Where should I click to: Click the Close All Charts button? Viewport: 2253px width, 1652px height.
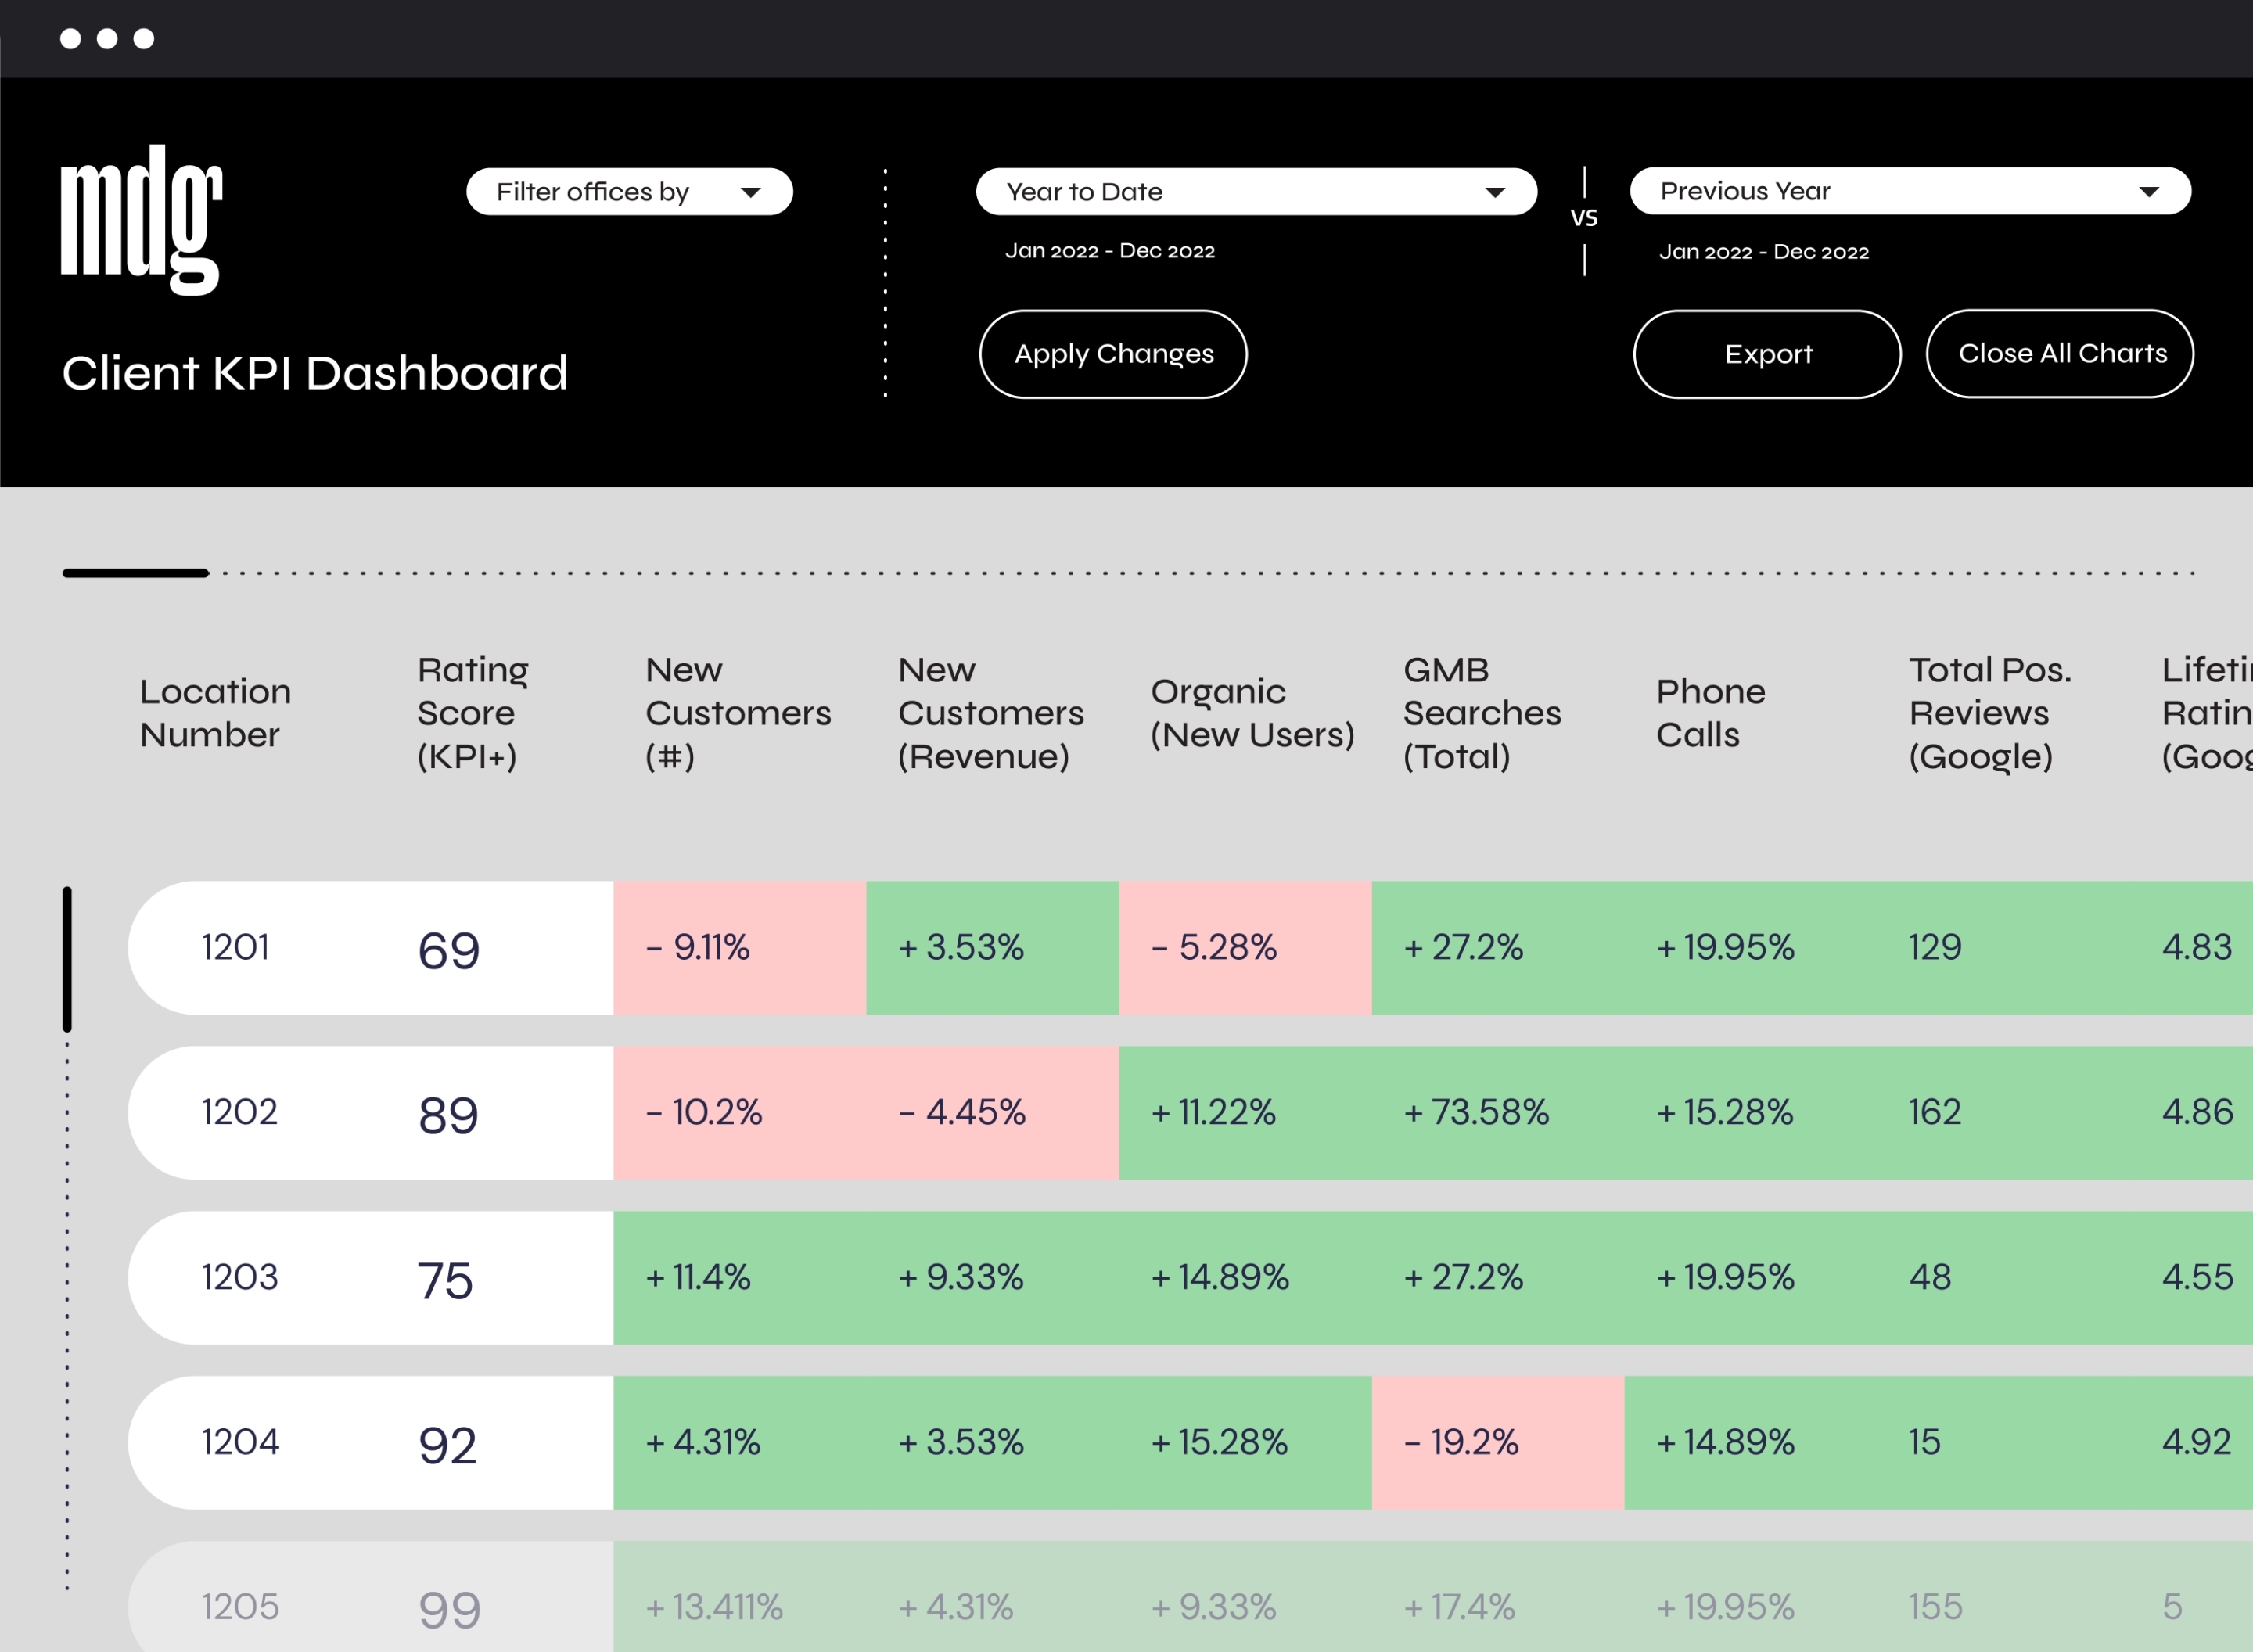coord(2060,353)
